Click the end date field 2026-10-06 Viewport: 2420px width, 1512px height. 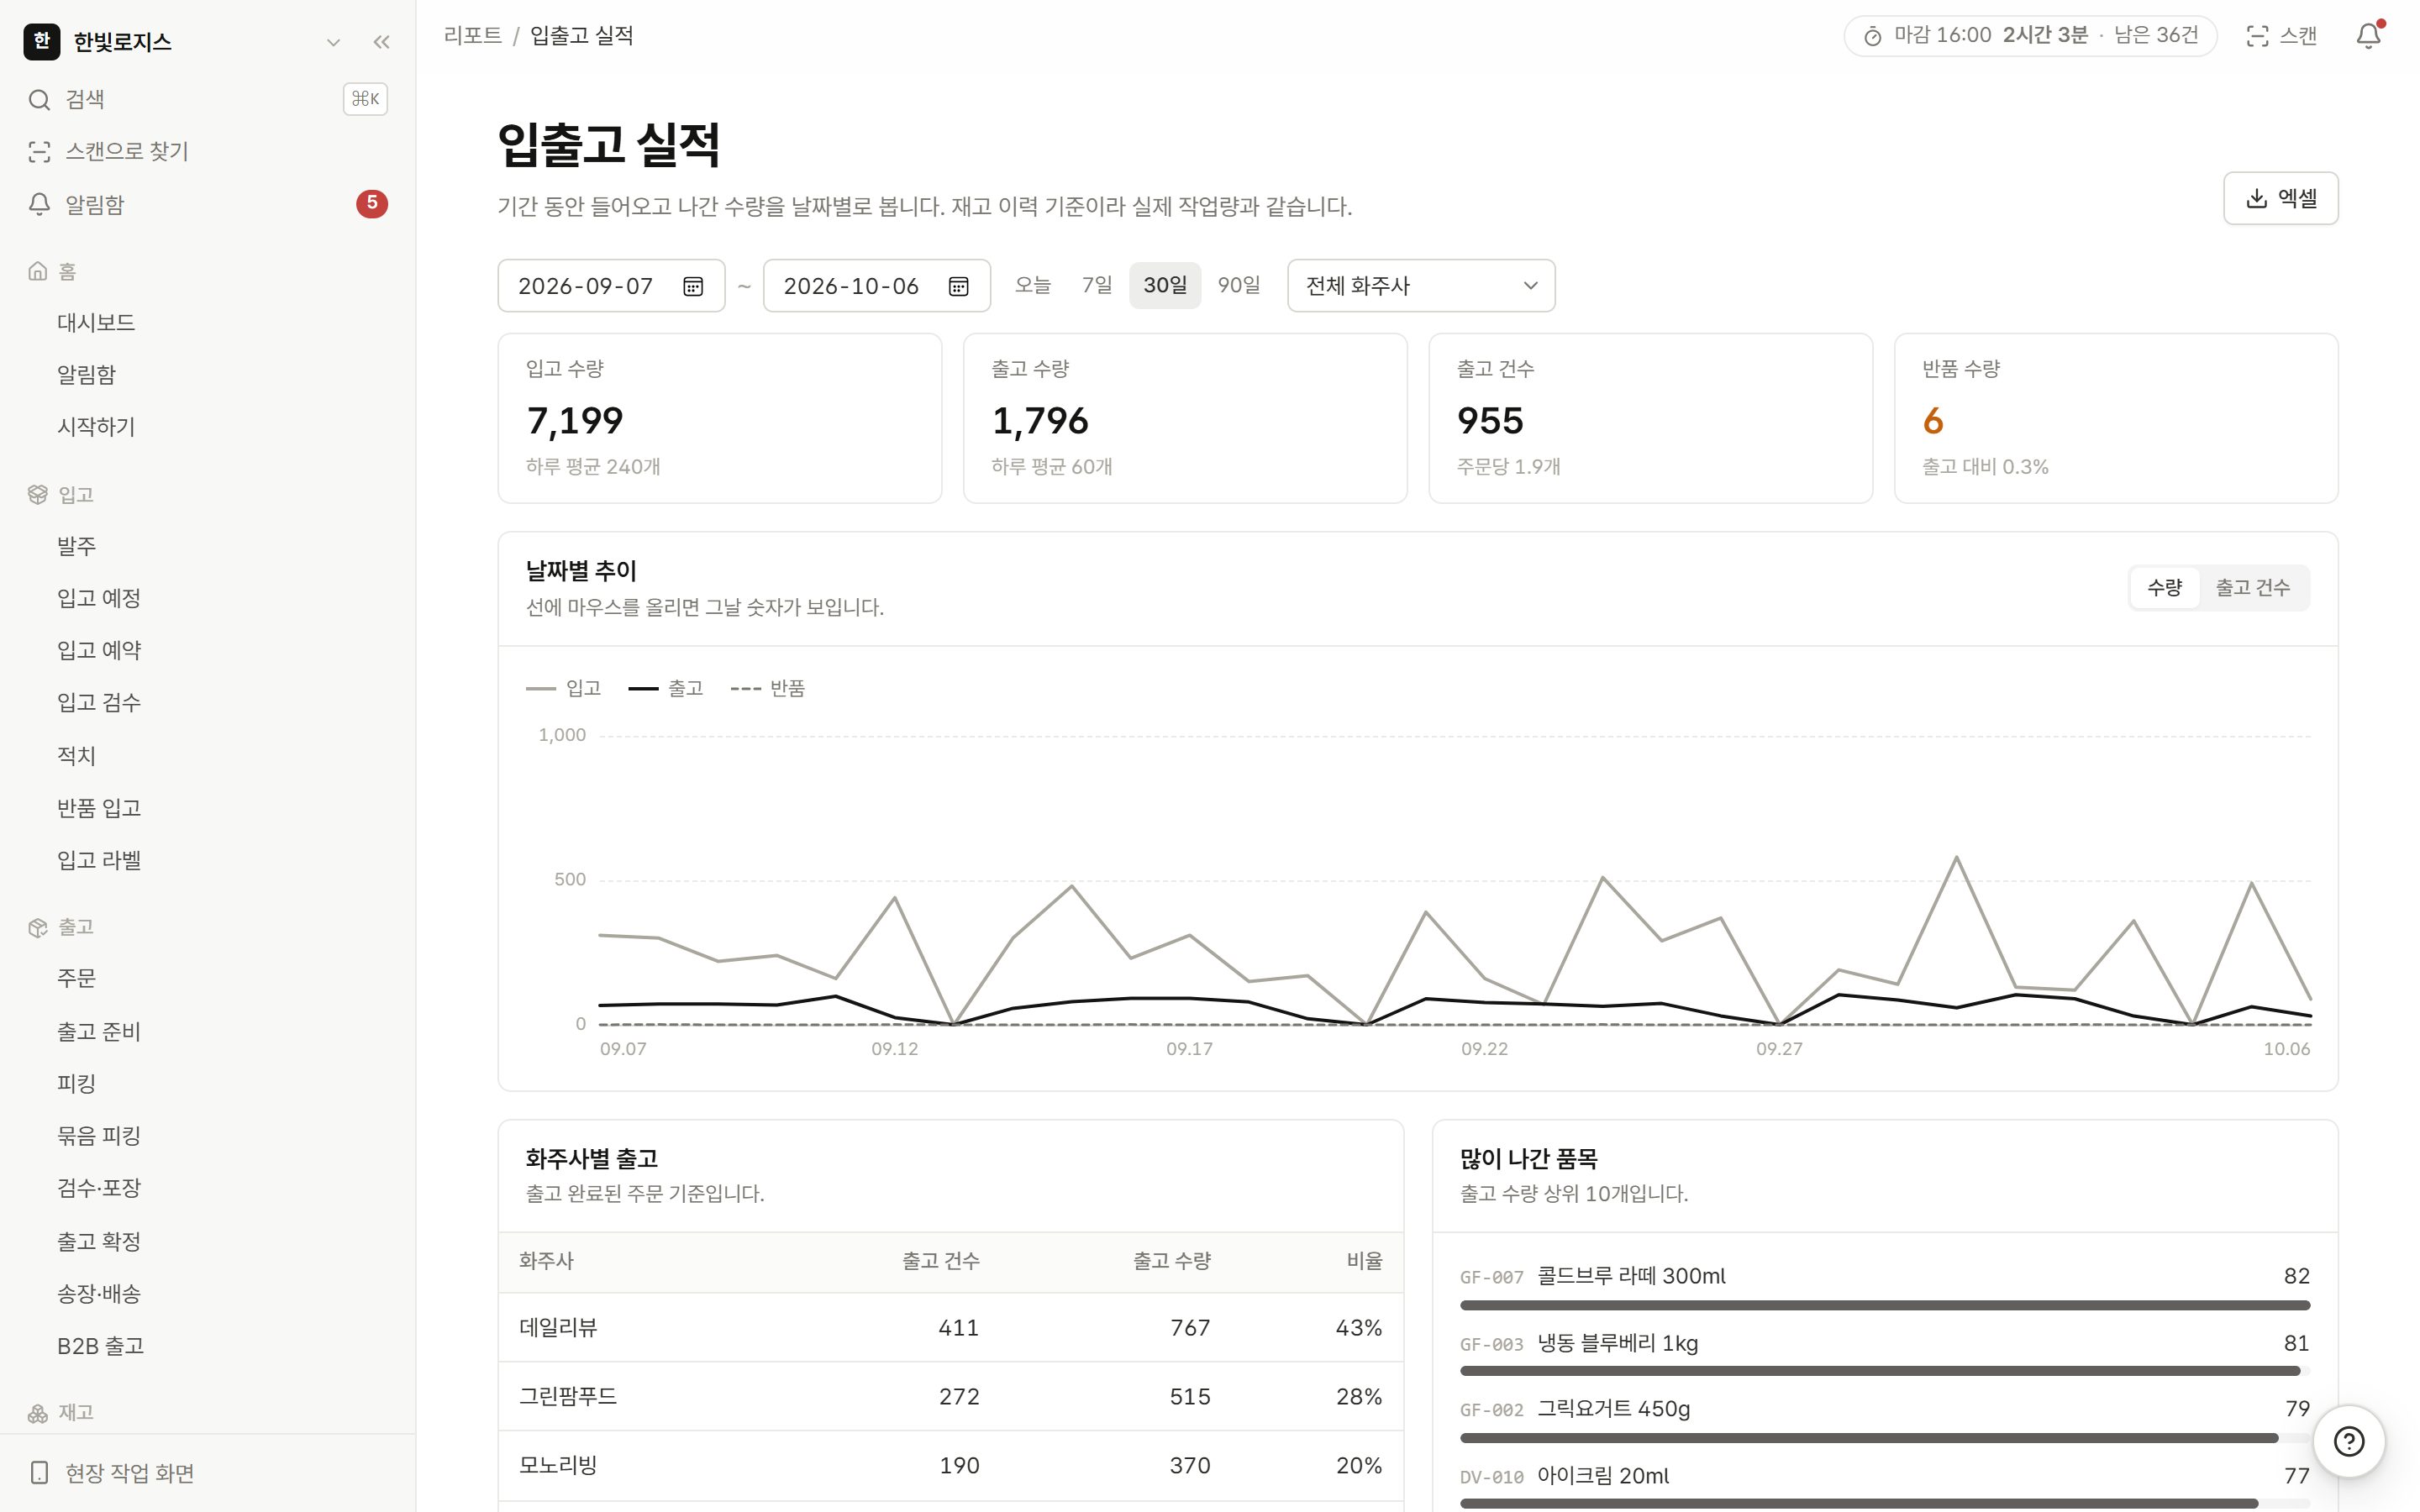point(876,286)
